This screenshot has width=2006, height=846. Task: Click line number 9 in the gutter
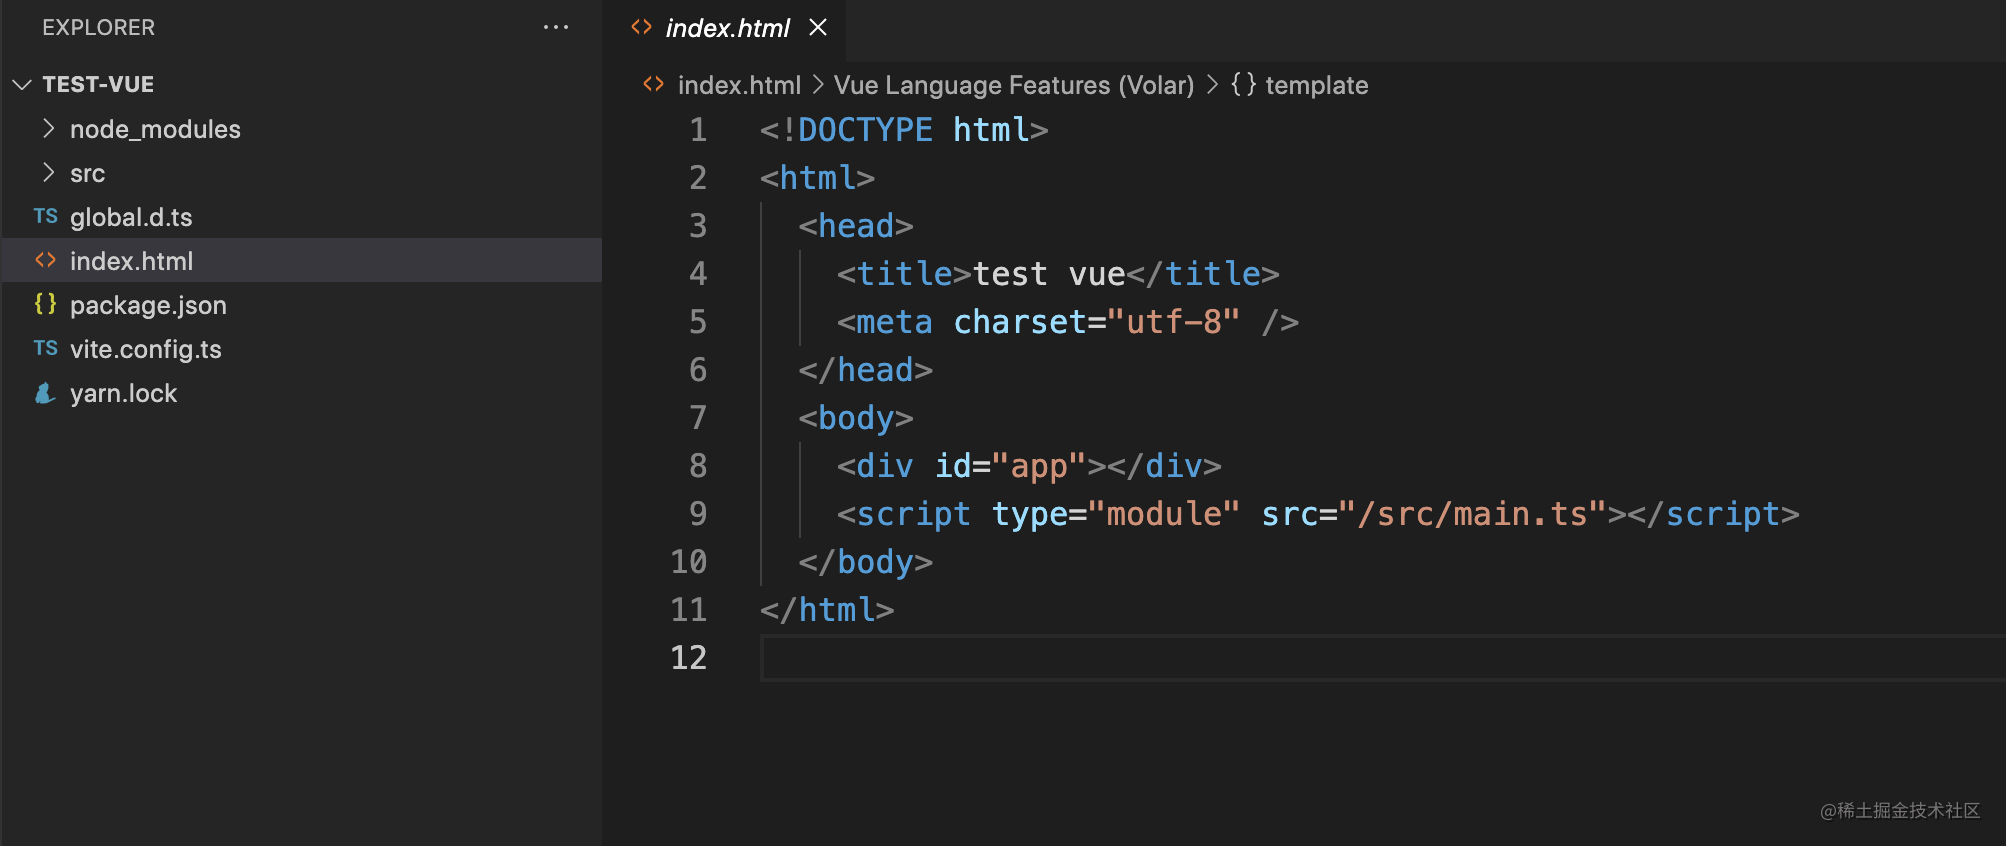tap(697, 513)
